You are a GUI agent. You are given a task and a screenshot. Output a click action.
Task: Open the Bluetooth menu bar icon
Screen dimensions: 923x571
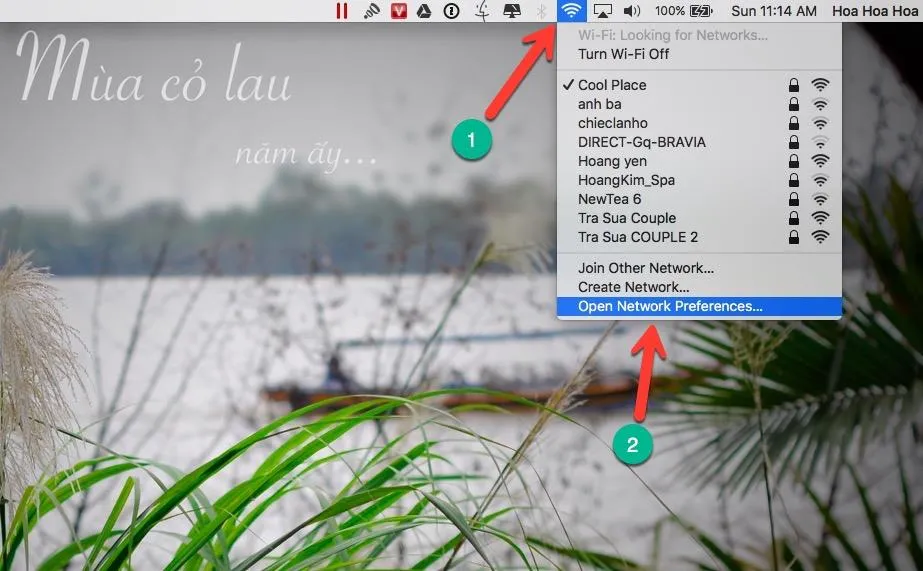[542, 11]
